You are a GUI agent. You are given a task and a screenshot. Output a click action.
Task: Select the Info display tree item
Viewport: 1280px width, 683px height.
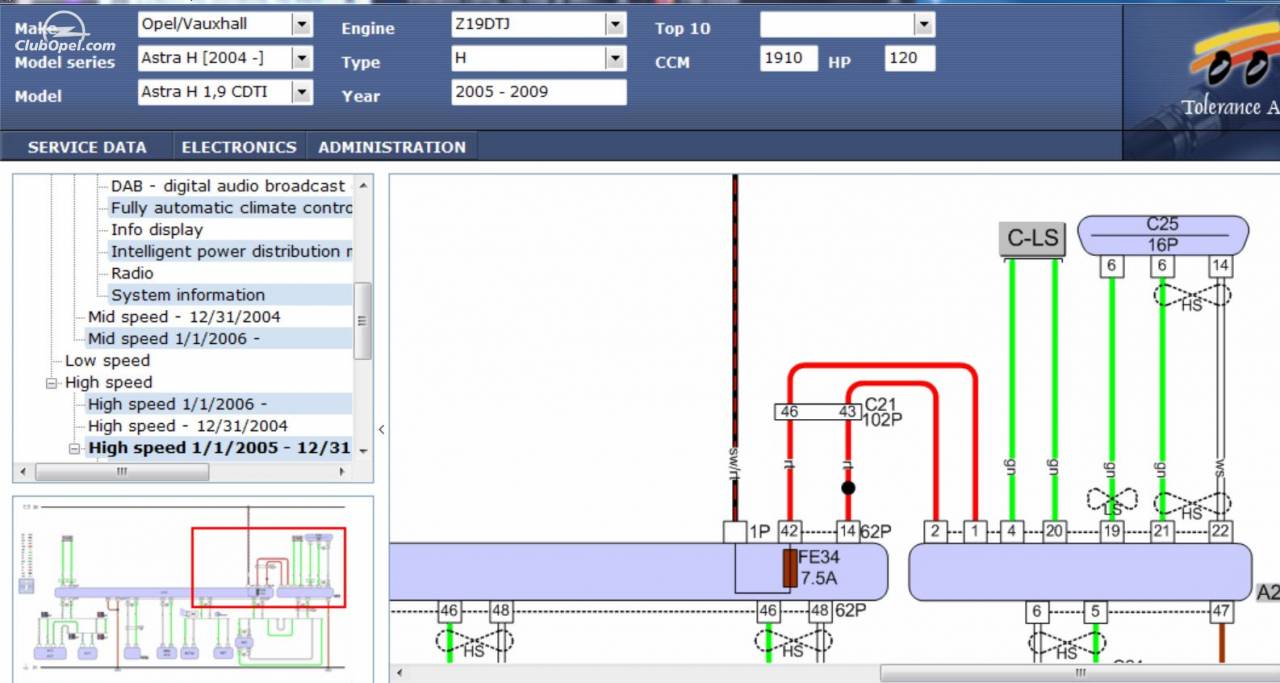point(157,230)
